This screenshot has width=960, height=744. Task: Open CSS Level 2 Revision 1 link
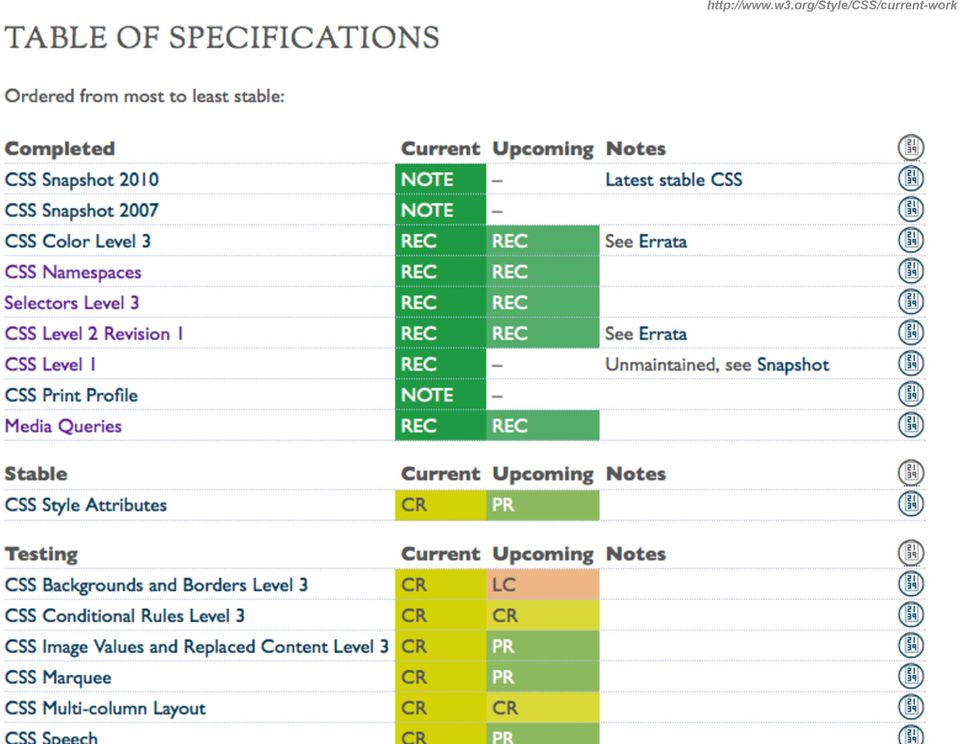click(94, 334)
